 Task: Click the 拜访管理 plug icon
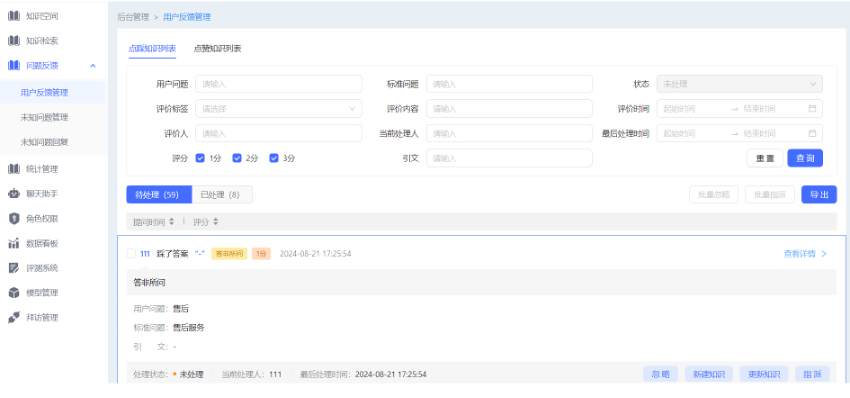pos(14,318)
